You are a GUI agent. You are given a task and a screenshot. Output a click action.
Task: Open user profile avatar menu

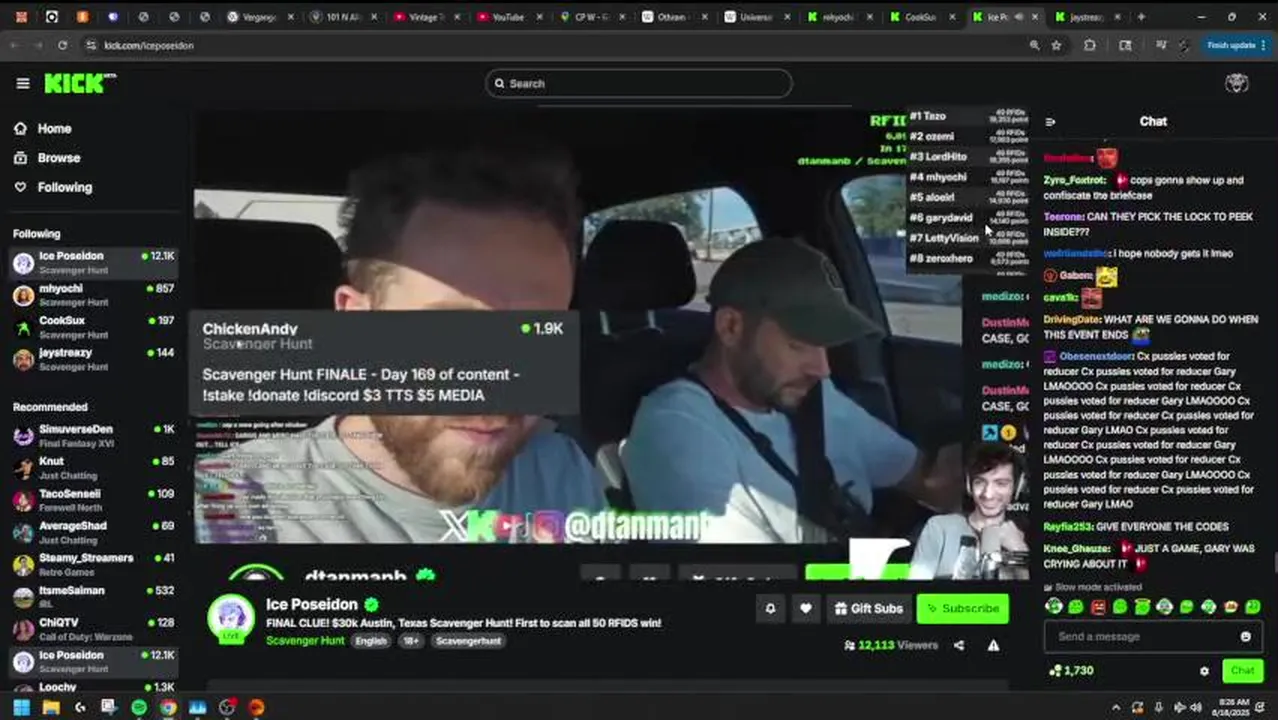pyautogui.click(x=1237, y=84)
